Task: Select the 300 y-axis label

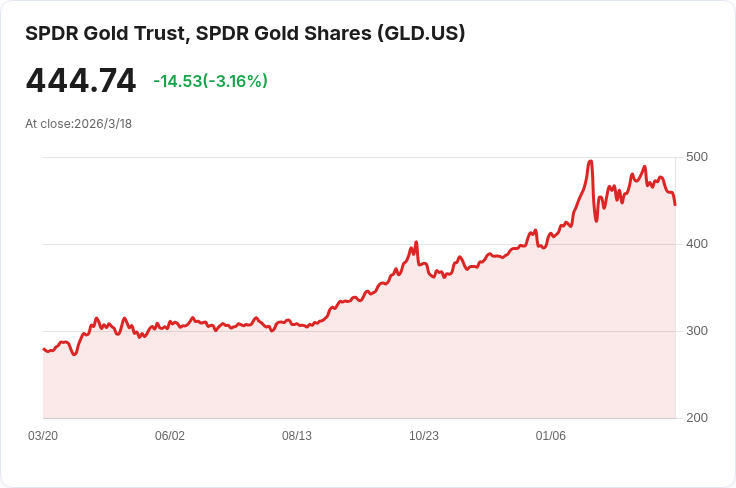Action: pyautogui.click(x=697, y=331)
